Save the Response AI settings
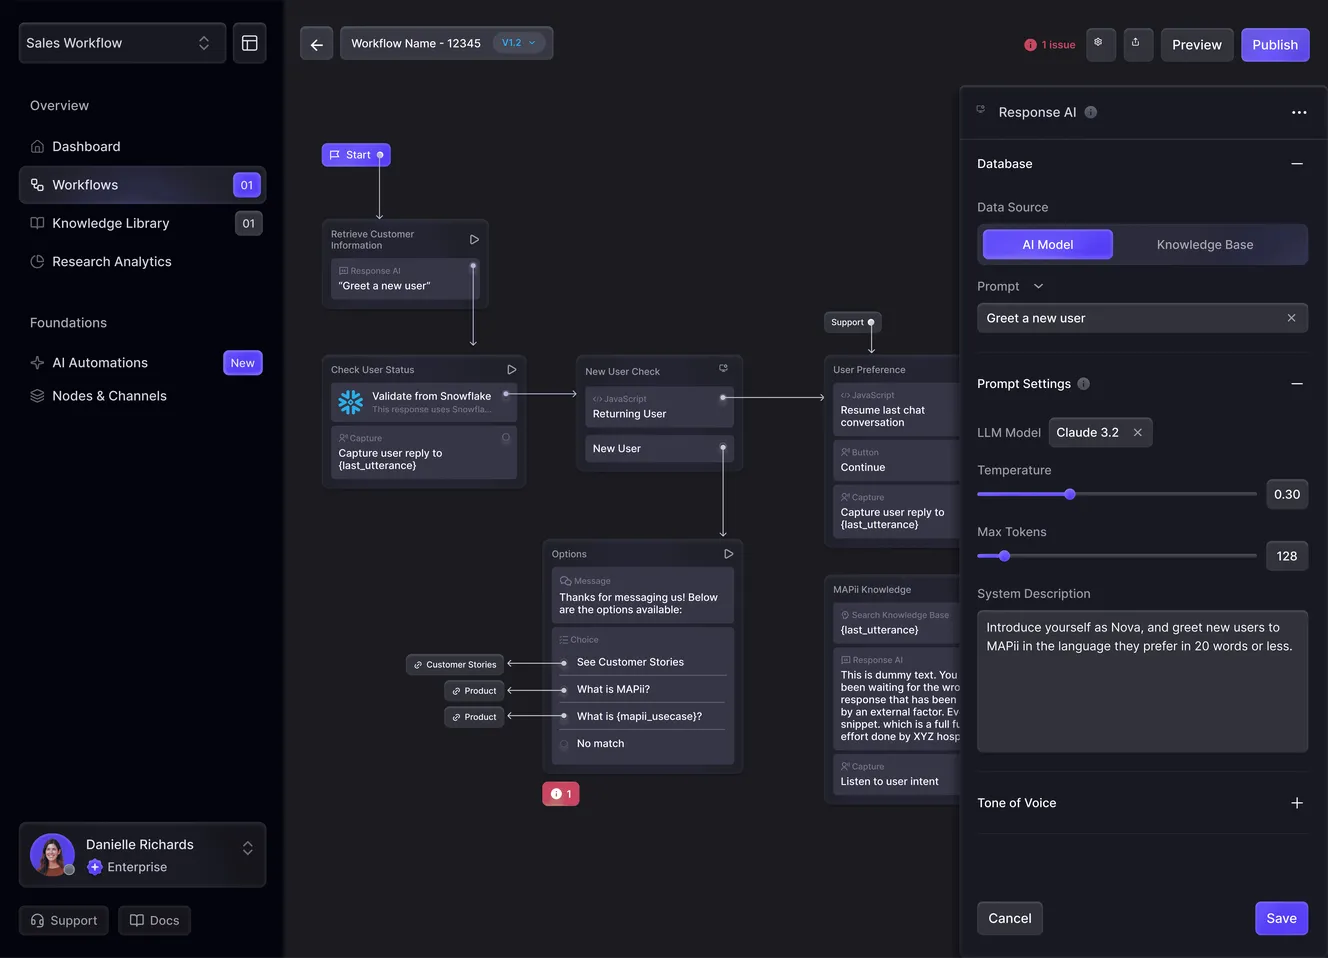 click(x=1281, y=918)
